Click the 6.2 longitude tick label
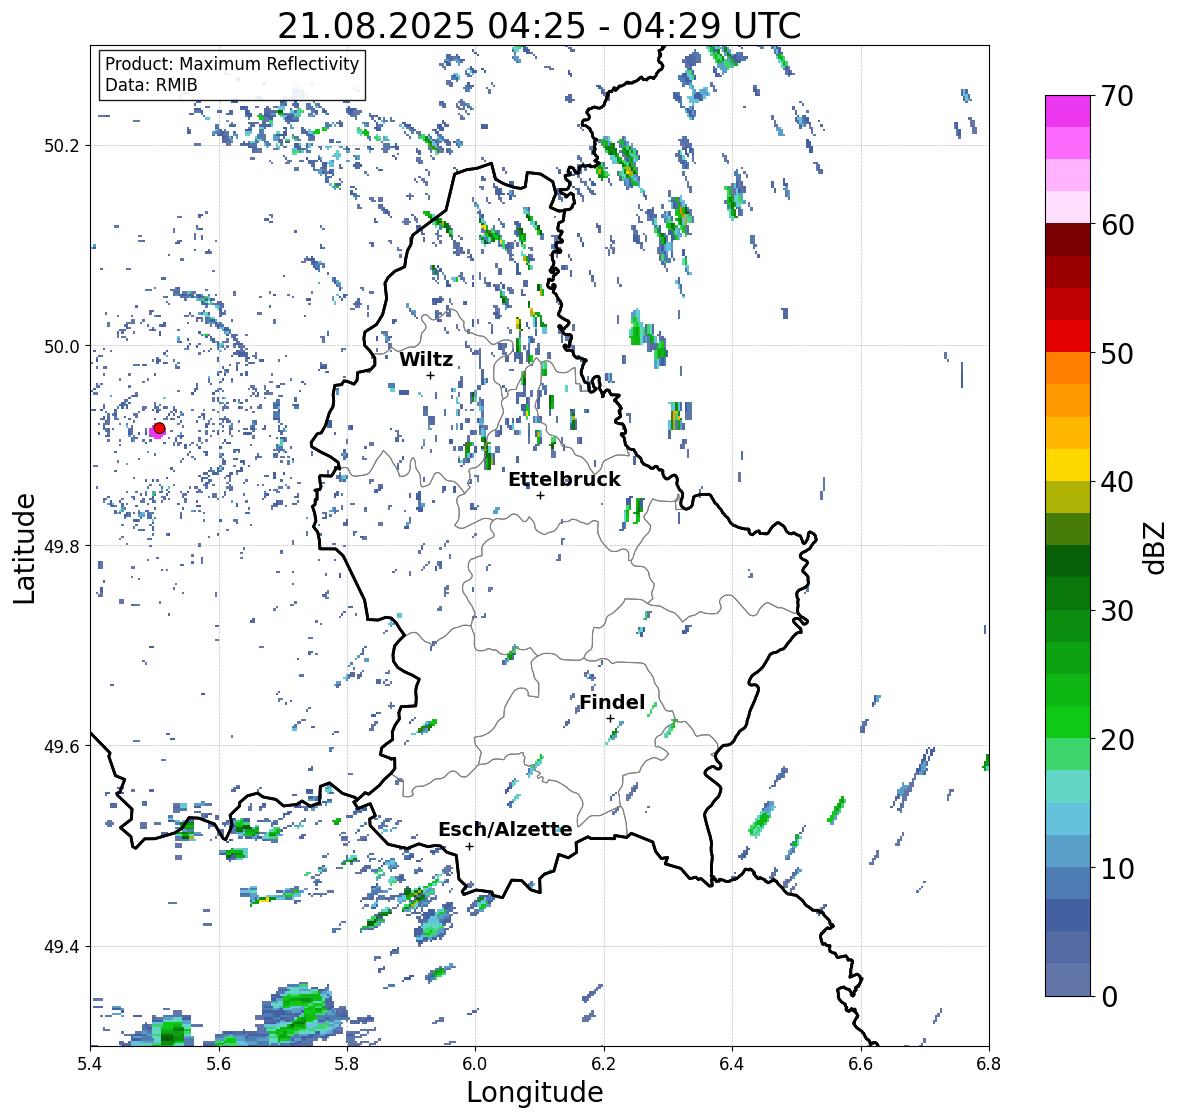 pyautogui.click(x=603, y=1064)
